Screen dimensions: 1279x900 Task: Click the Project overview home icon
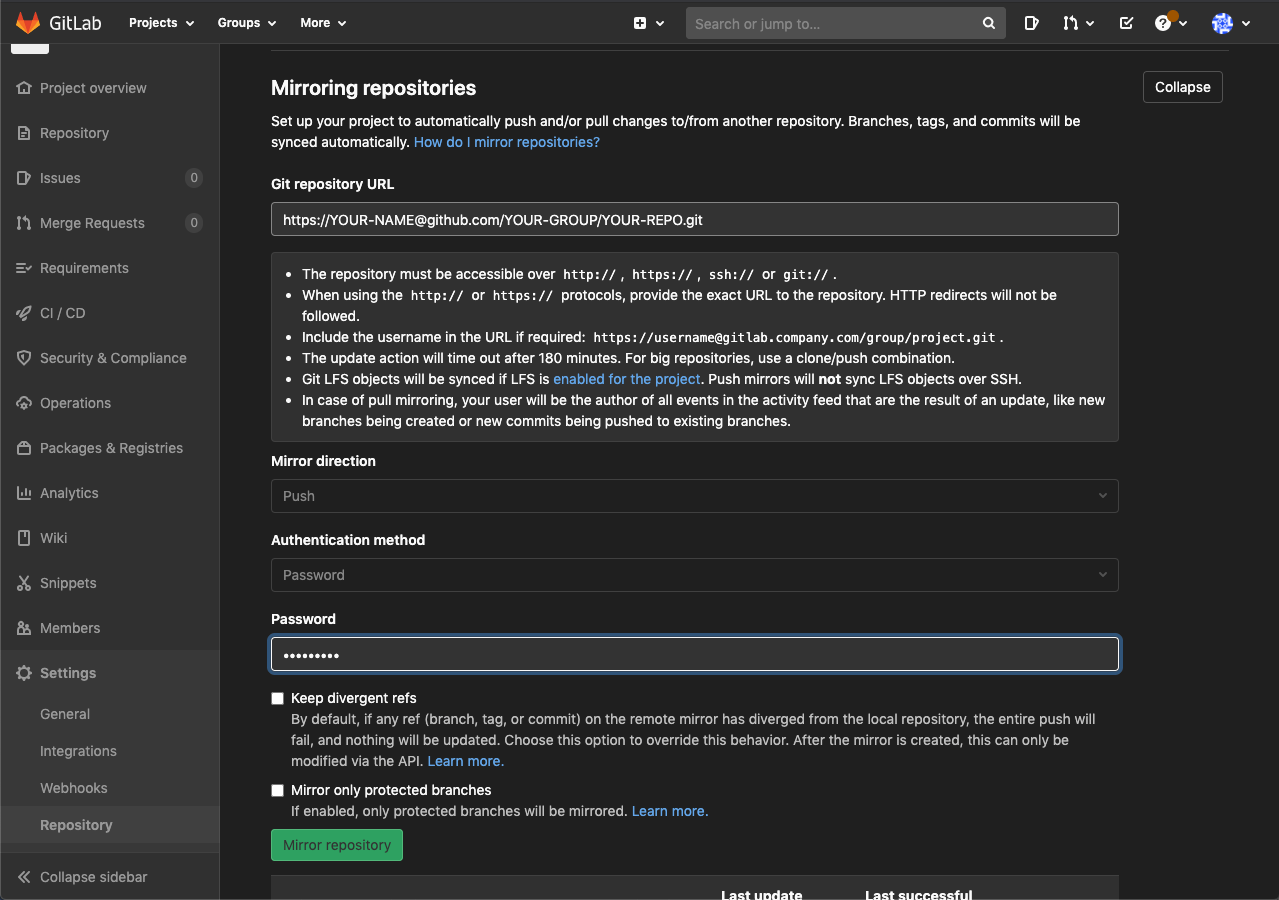(x=24, y=88)
